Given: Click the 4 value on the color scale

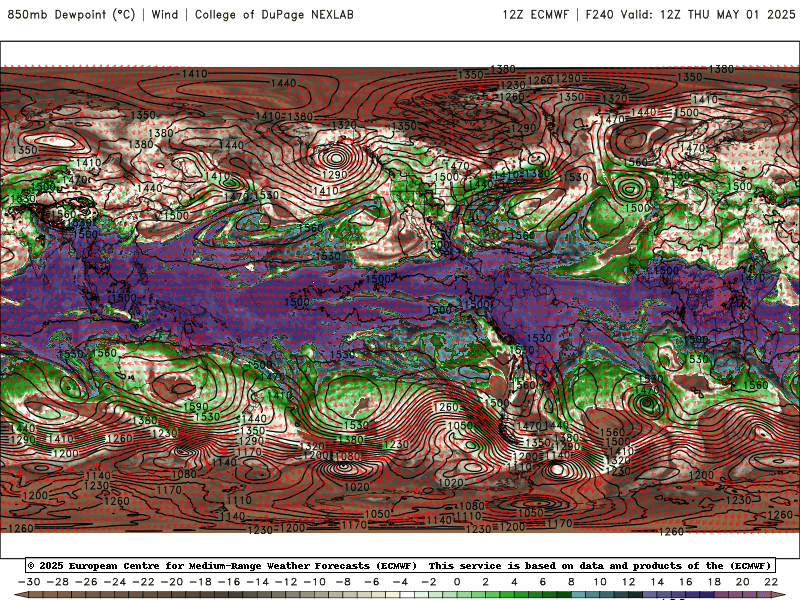Looking at the screenshot, I should tap(514, 582).
